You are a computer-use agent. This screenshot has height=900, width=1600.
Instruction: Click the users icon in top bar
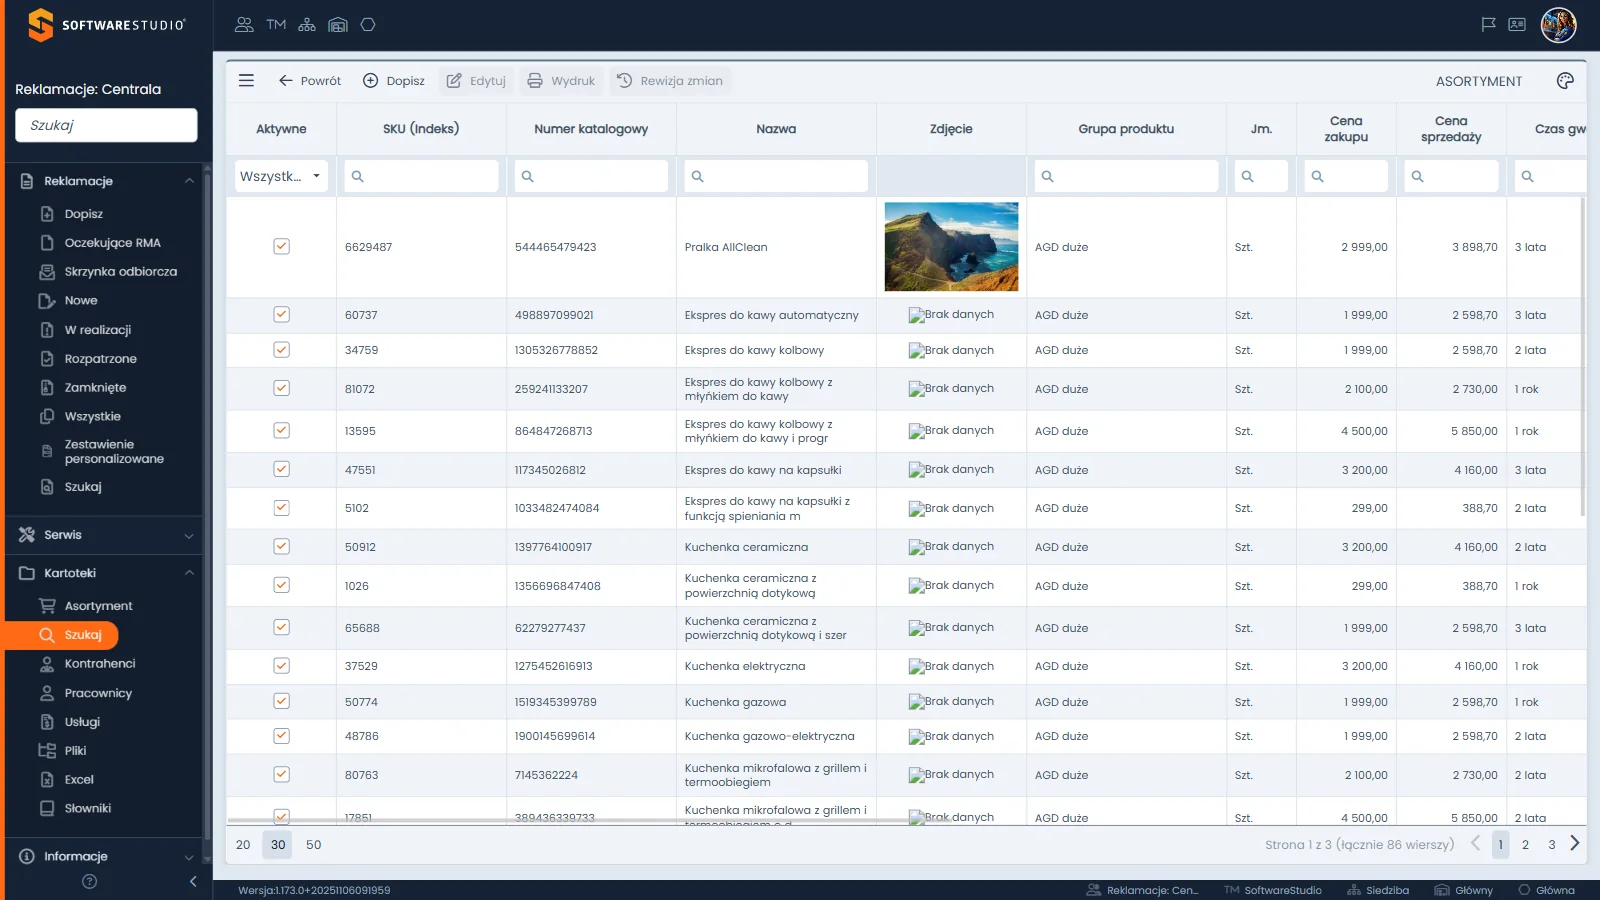[244, 25]
